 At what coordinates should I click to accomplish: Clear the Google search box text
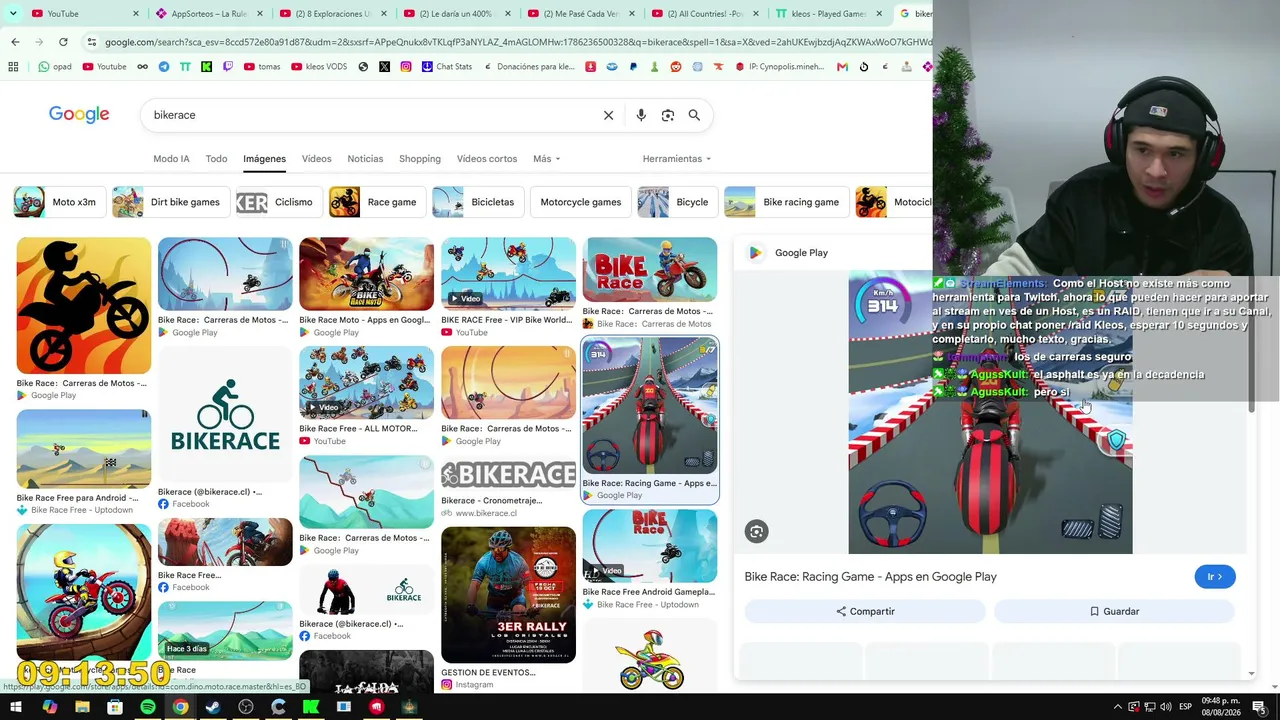pyautogui.click(x=608, y=115)
